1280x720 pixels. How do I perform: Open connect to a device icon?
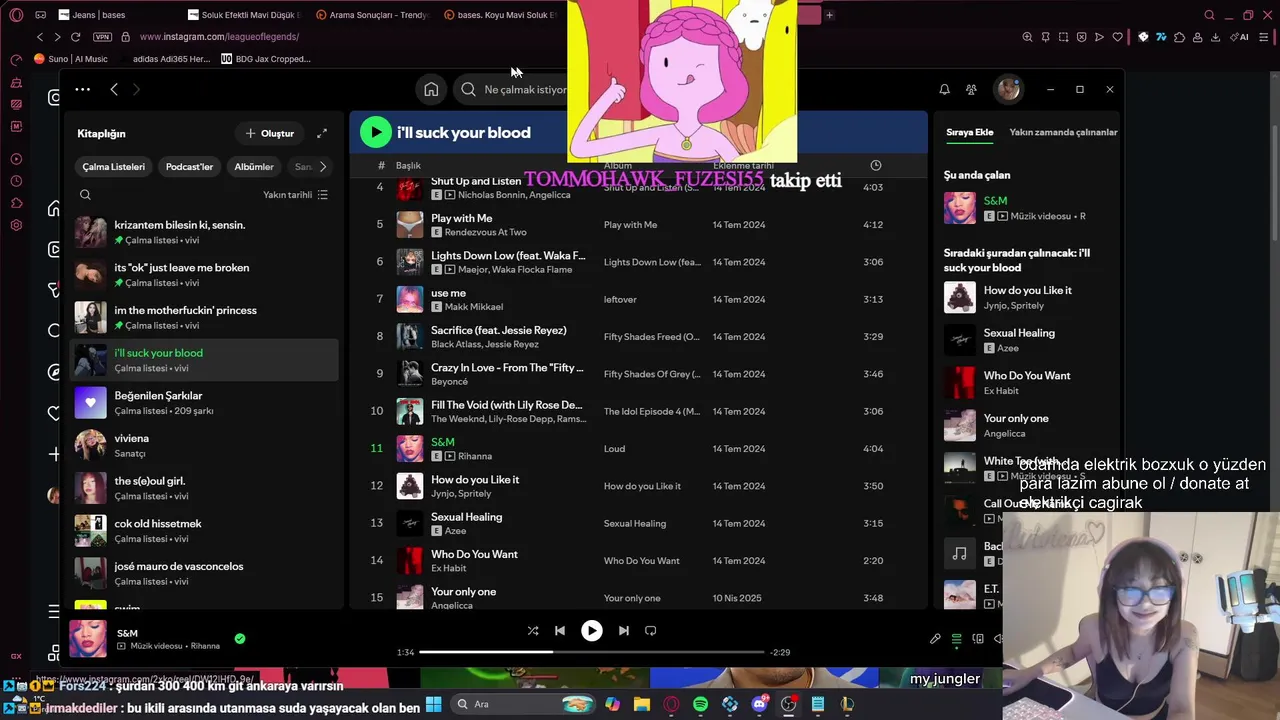pos(978,639)
